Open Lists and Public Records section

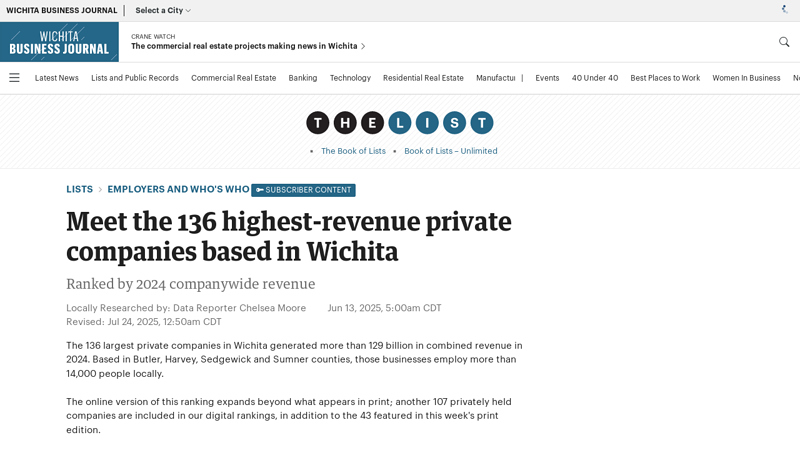coord(135,78)
